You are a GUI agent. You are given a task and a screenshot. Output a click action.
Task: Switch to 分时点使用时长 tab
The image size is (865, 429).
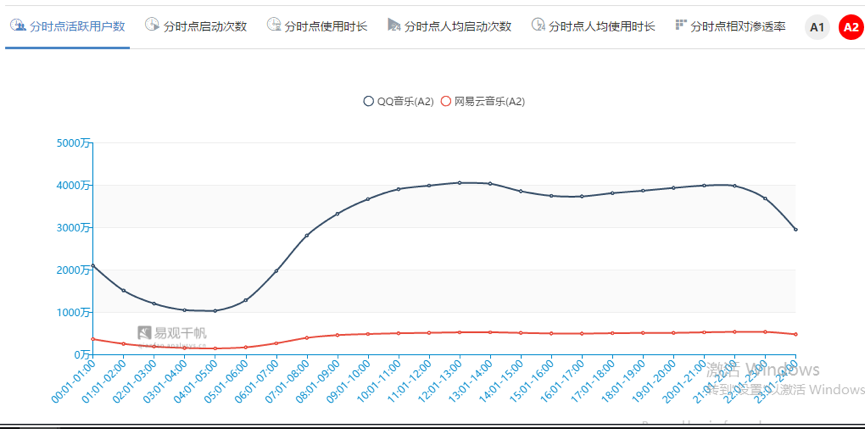pyautogui.click(x=317, y=26)
